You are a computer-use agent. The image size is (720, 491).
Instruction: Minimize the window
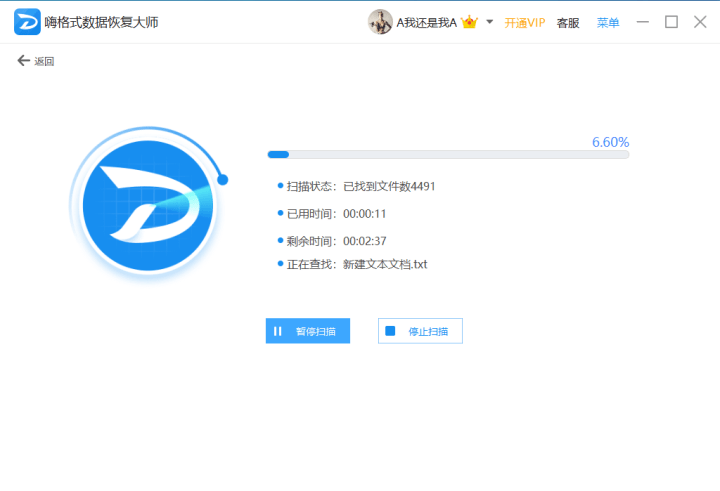pyautogui.click(x=643, y=22)
